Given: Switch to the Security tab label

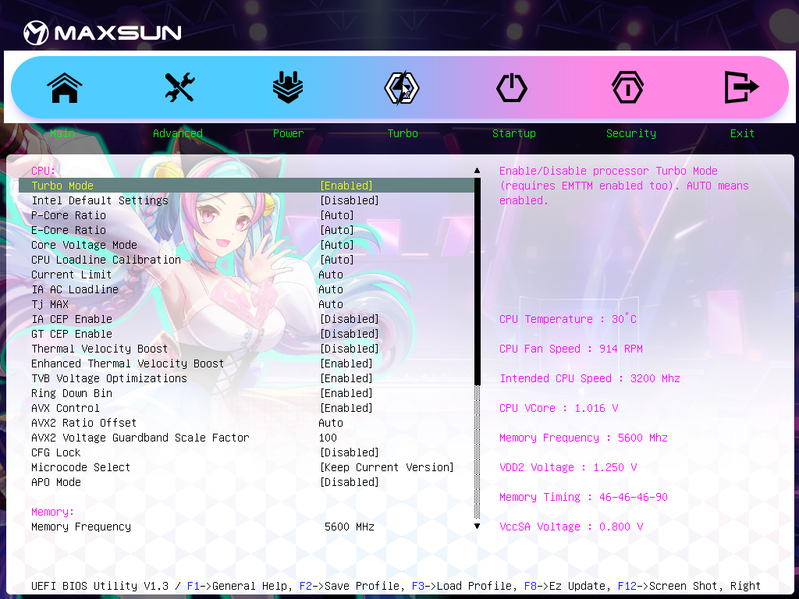Looking at the screenshot, I should [631, 133].
